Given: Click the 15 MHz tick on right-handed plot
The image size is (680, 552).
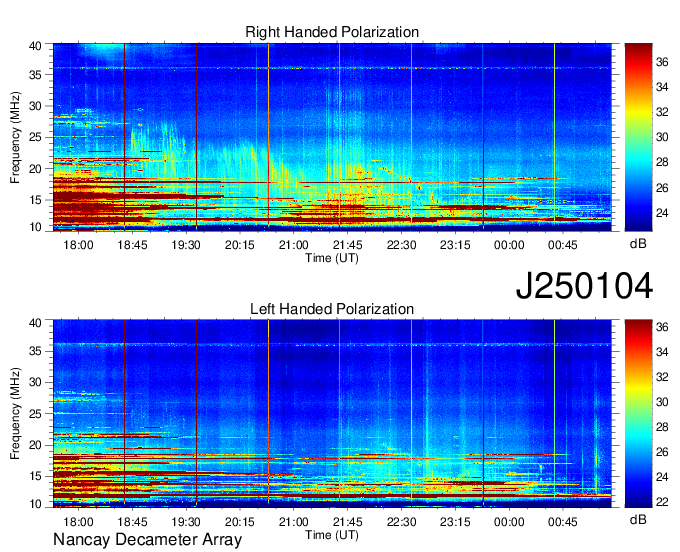Looking at the screenshot, I should pos(35,200).
